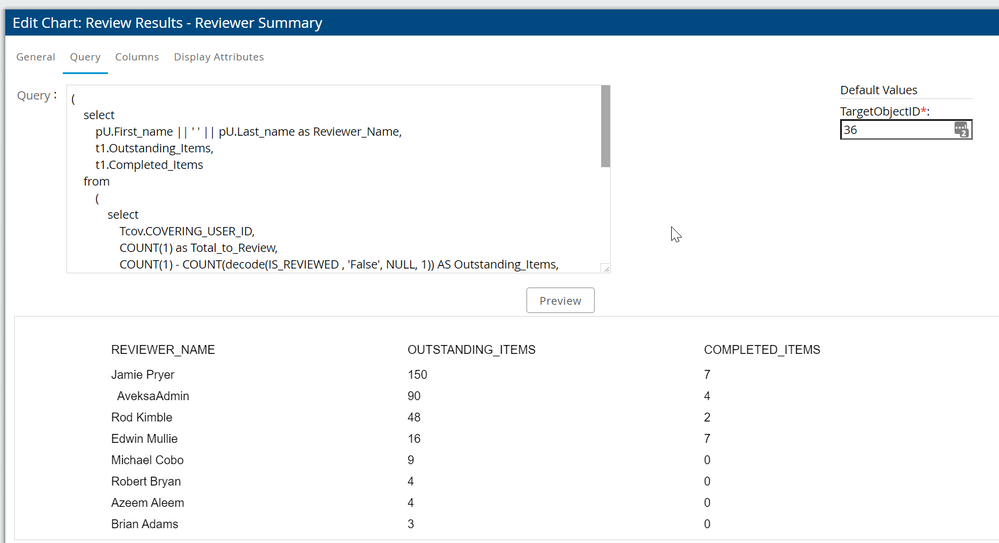The height and width of the screenshot is (543, 999).
Task: Click the OUTSTANDING_ITEMS column header
Action: (x=471, y=350)
